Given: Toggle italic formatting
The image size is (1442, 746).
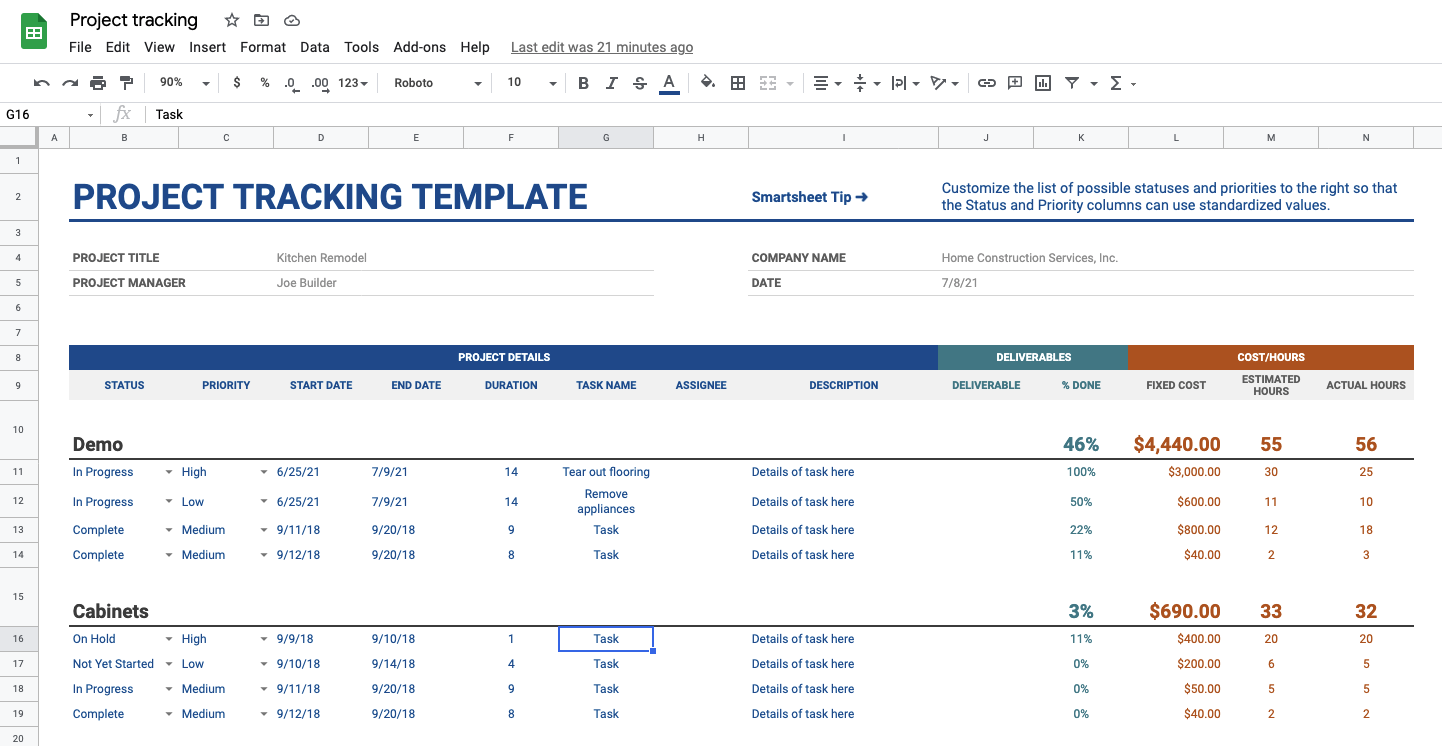Looking at the screenshot, I should point(612,83).
